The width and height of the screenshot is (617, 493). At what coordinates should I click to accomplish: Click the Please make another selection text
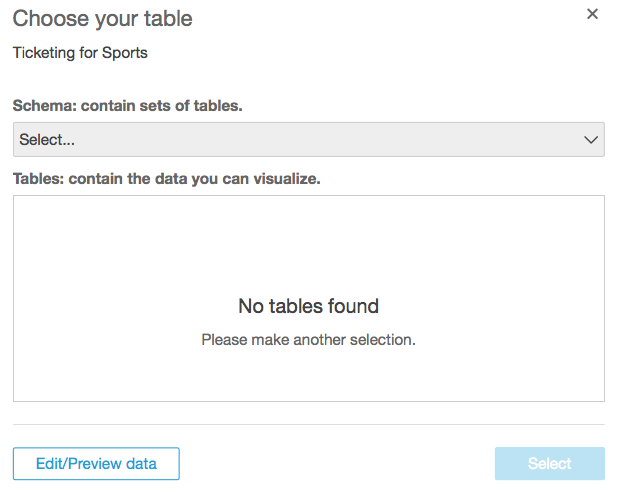click(x=308, y=340)
